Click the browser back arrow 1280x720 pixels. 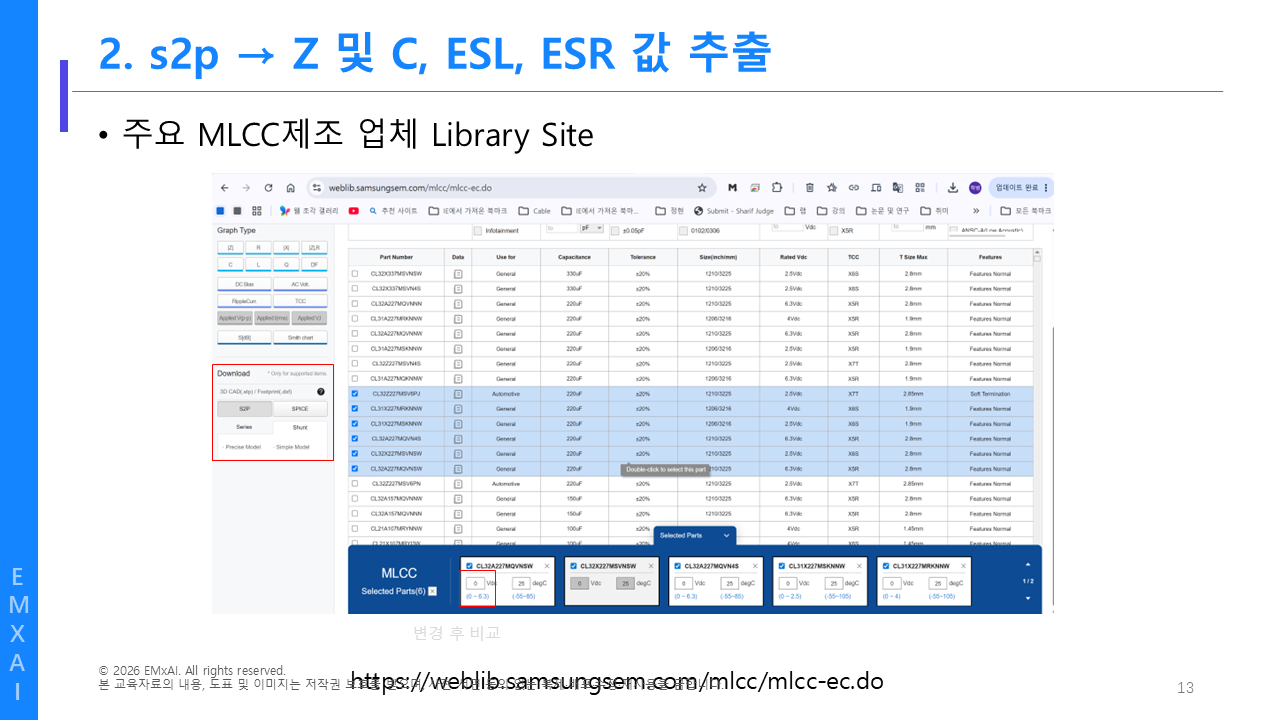224,188
